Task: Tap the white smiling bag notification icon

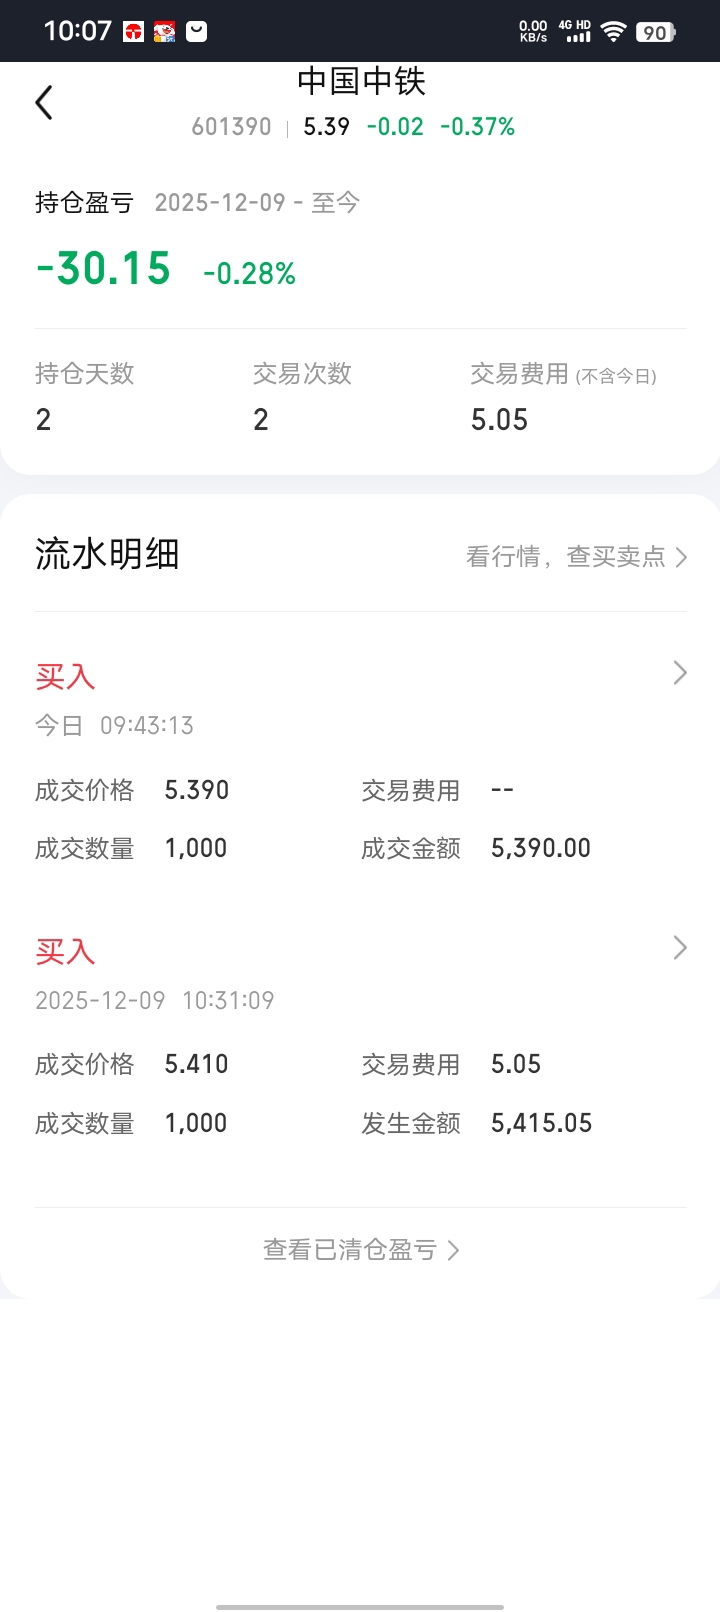Action: [197, 32]
